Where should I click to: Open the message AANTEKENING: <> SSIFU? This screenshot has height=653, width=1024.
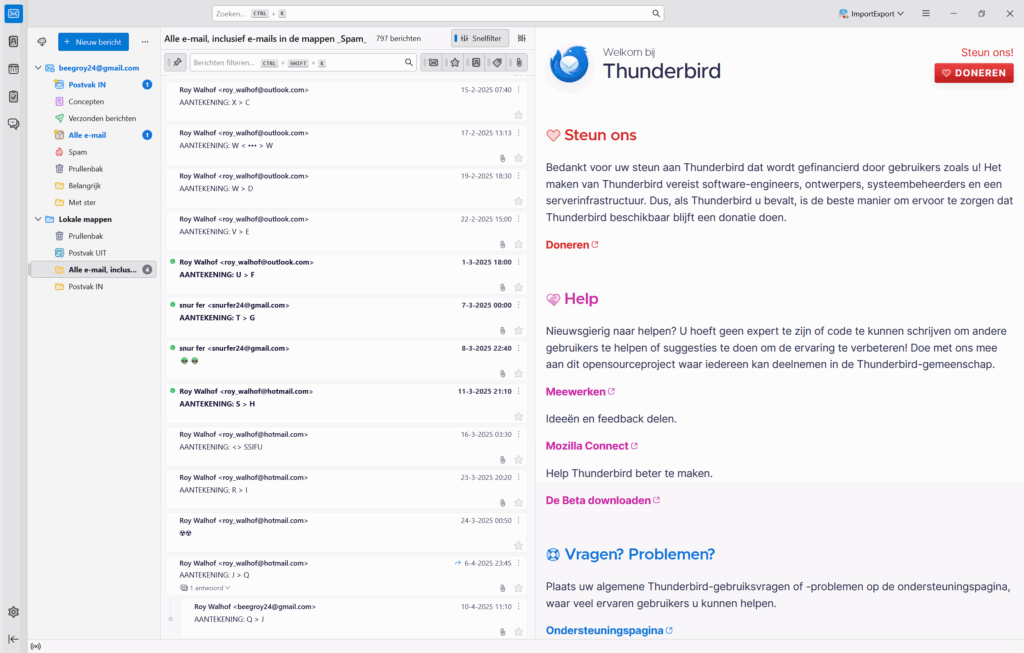click(346, 447)
